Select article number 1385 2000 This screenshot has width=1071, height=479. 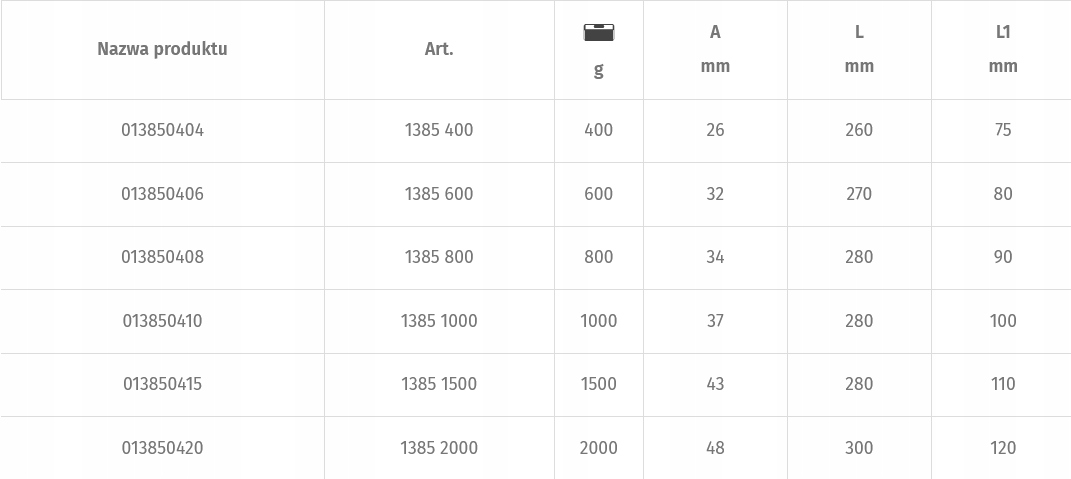coord(439,448)
